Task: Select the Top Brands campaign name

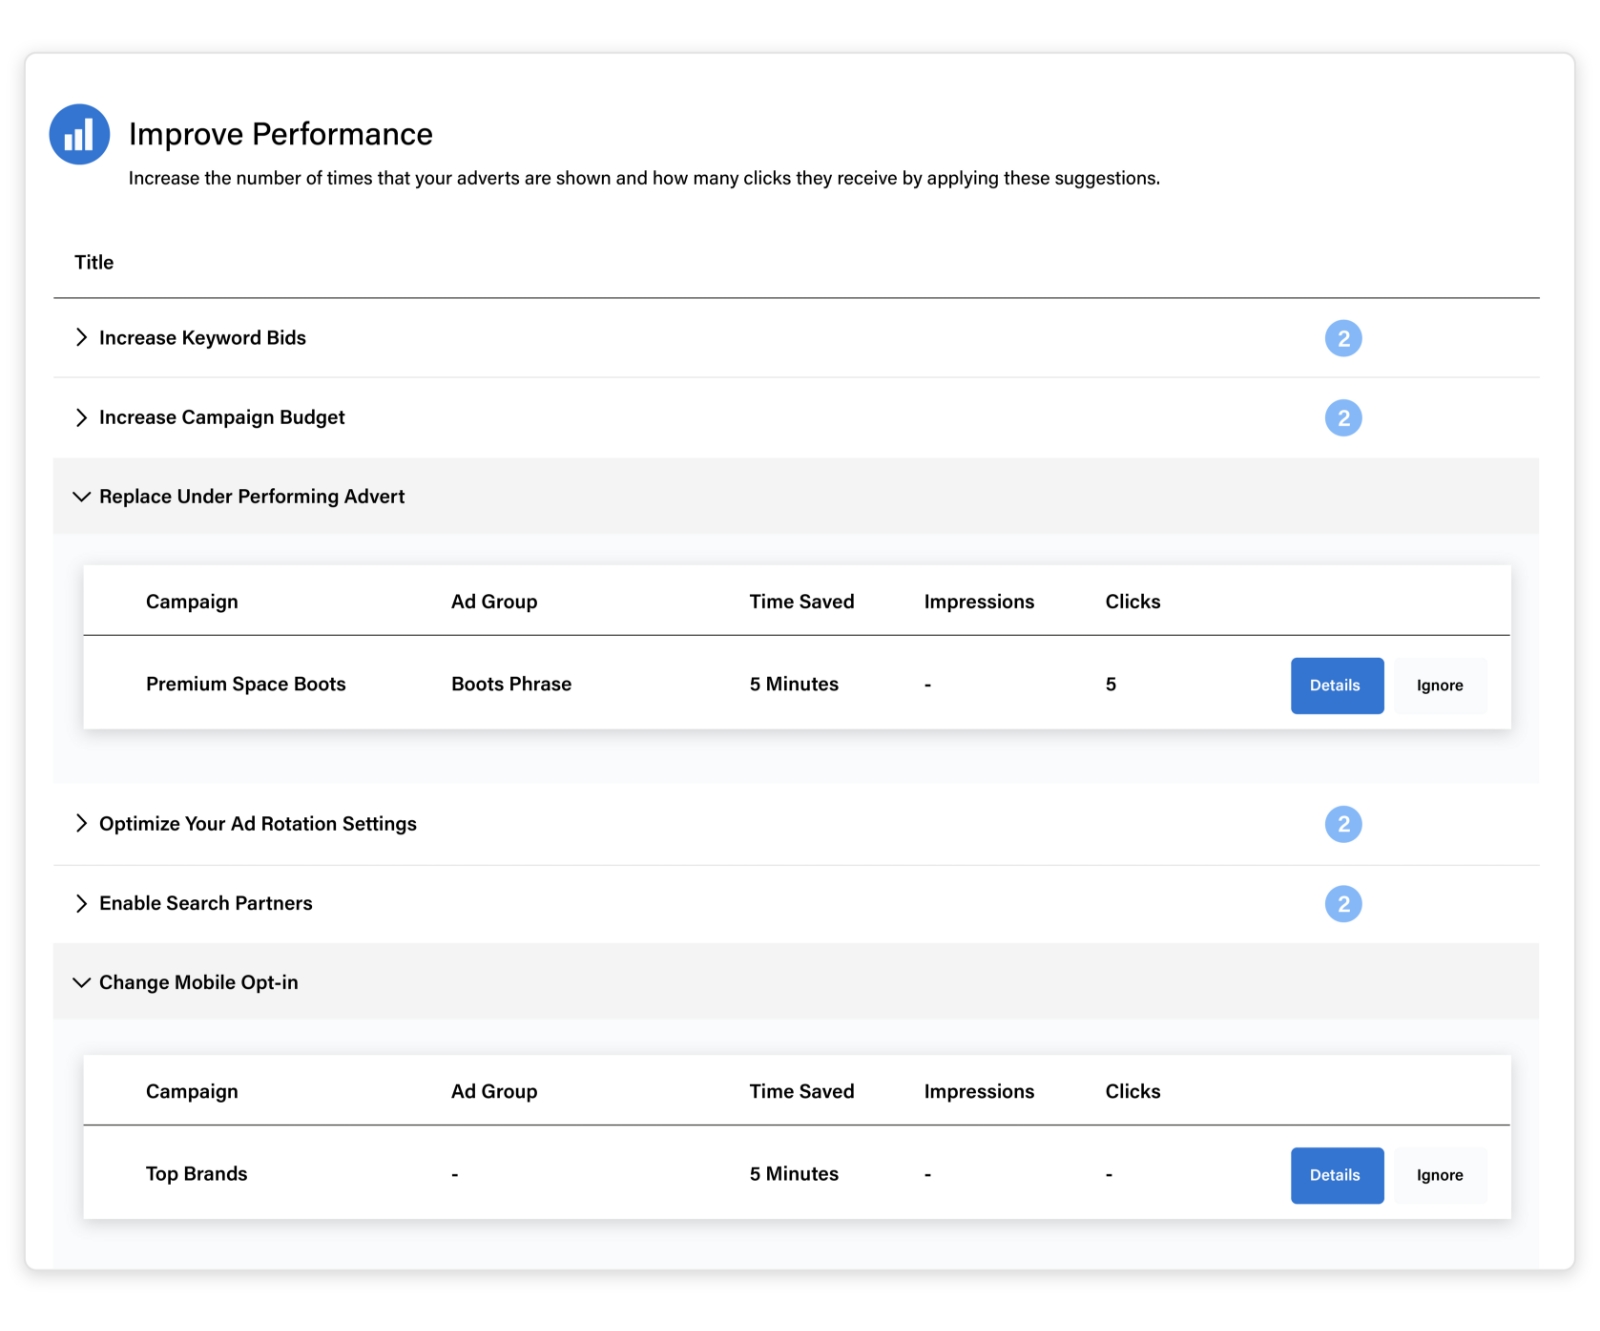Action: pos(196,1174)
